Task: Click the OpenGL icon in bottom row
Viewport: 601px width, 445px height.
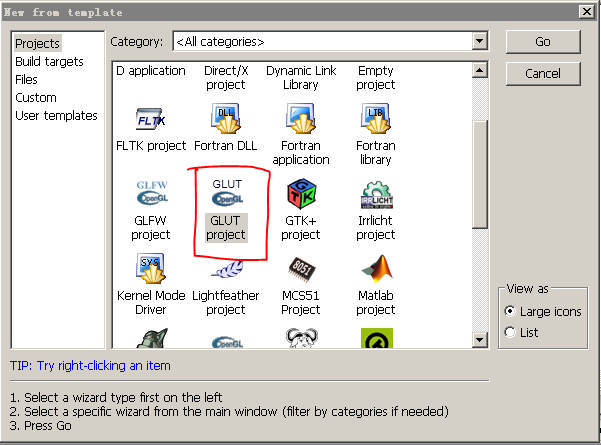Action: (x=227, y=342)
